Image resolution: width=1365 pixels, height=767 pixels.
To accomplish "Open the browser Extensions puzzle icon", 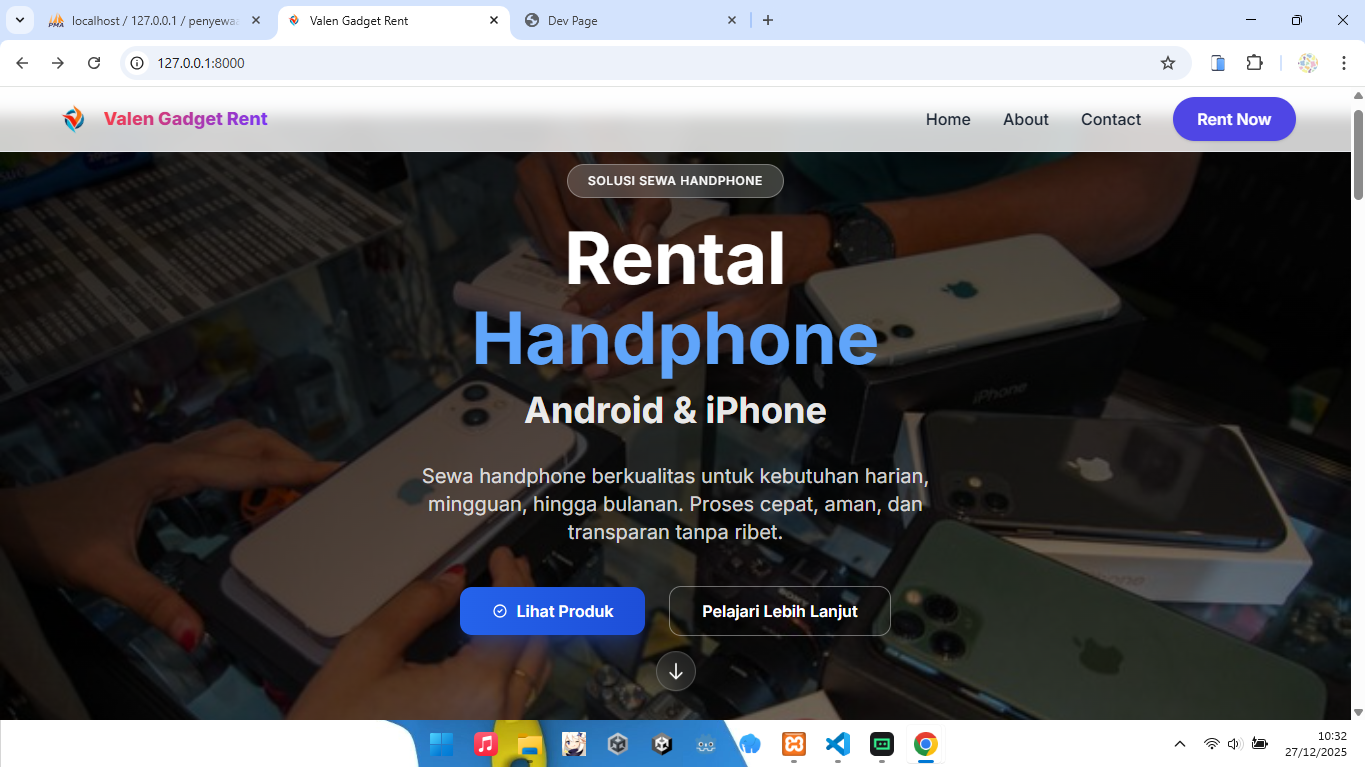I will 1254,62.
